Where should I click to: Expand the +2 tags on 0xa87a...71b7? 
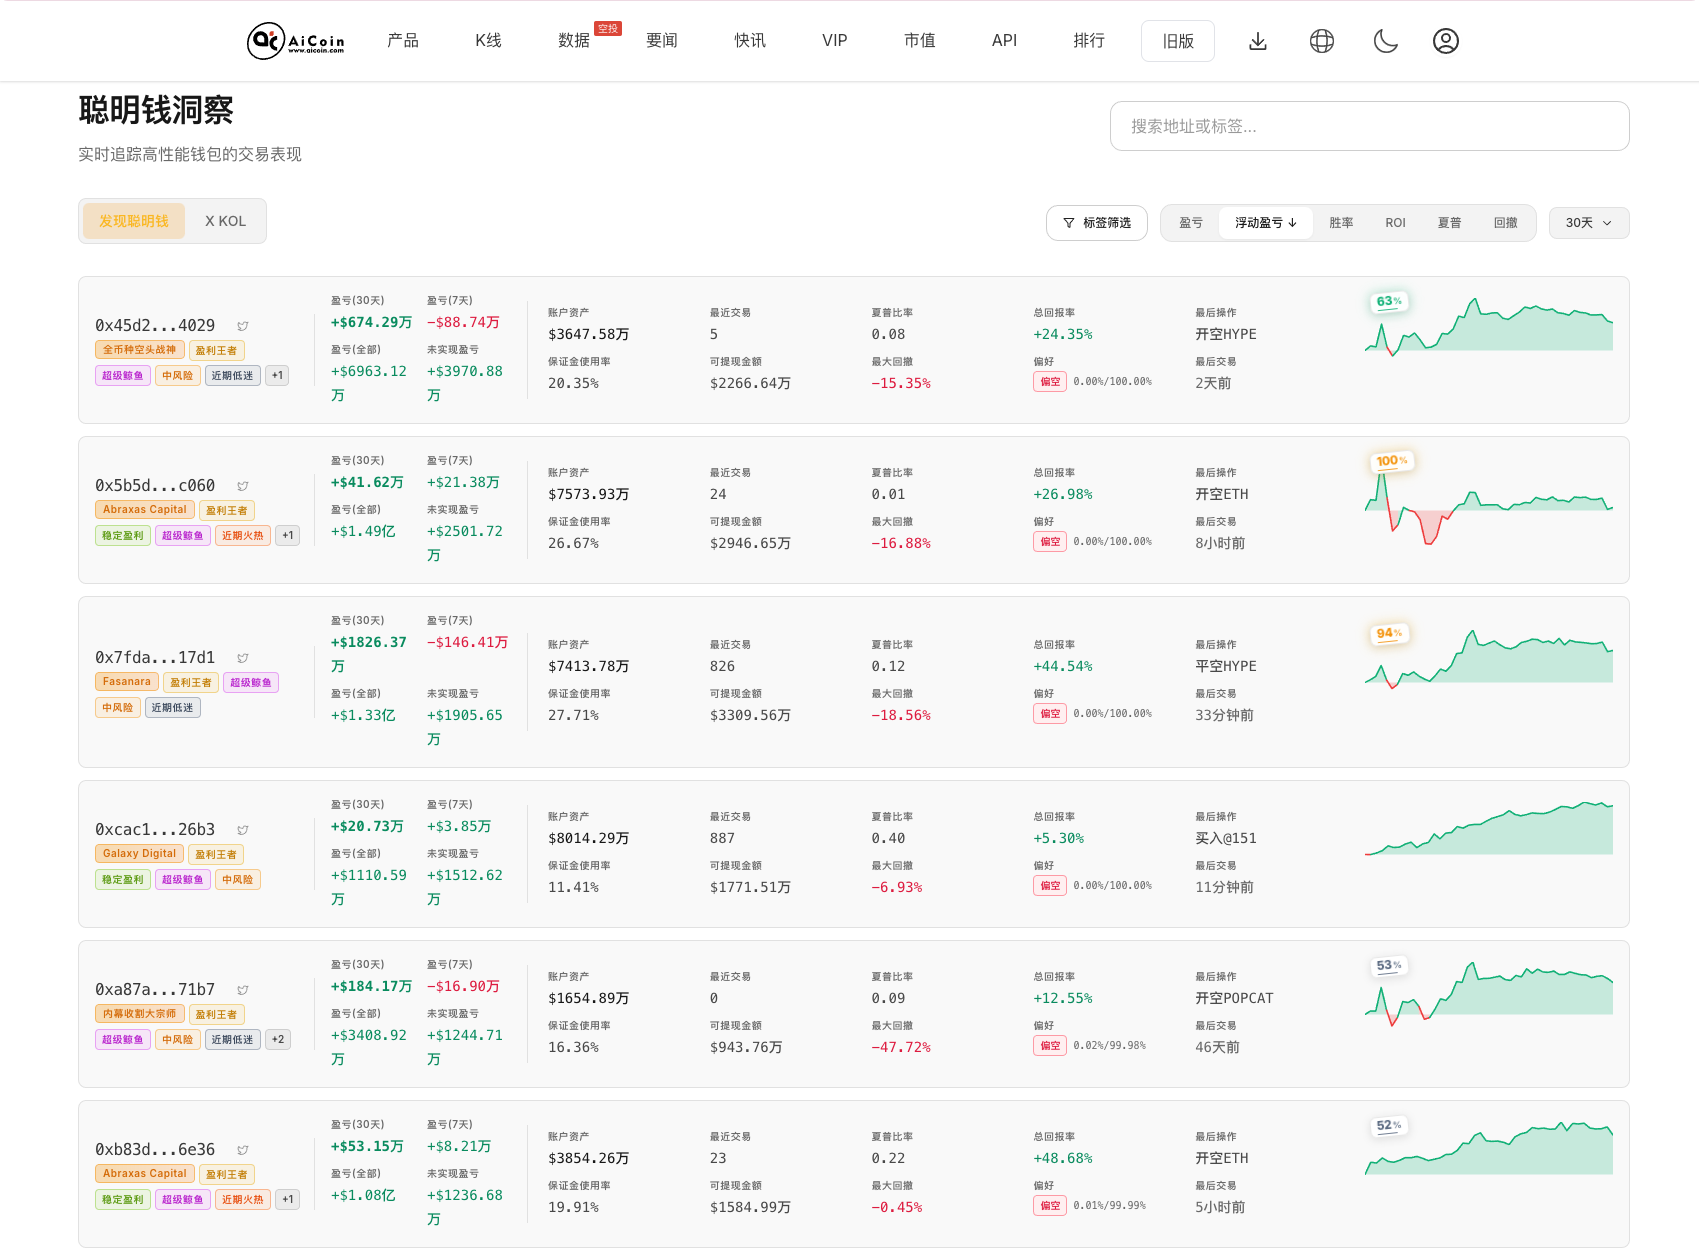tap(278, 1040)
